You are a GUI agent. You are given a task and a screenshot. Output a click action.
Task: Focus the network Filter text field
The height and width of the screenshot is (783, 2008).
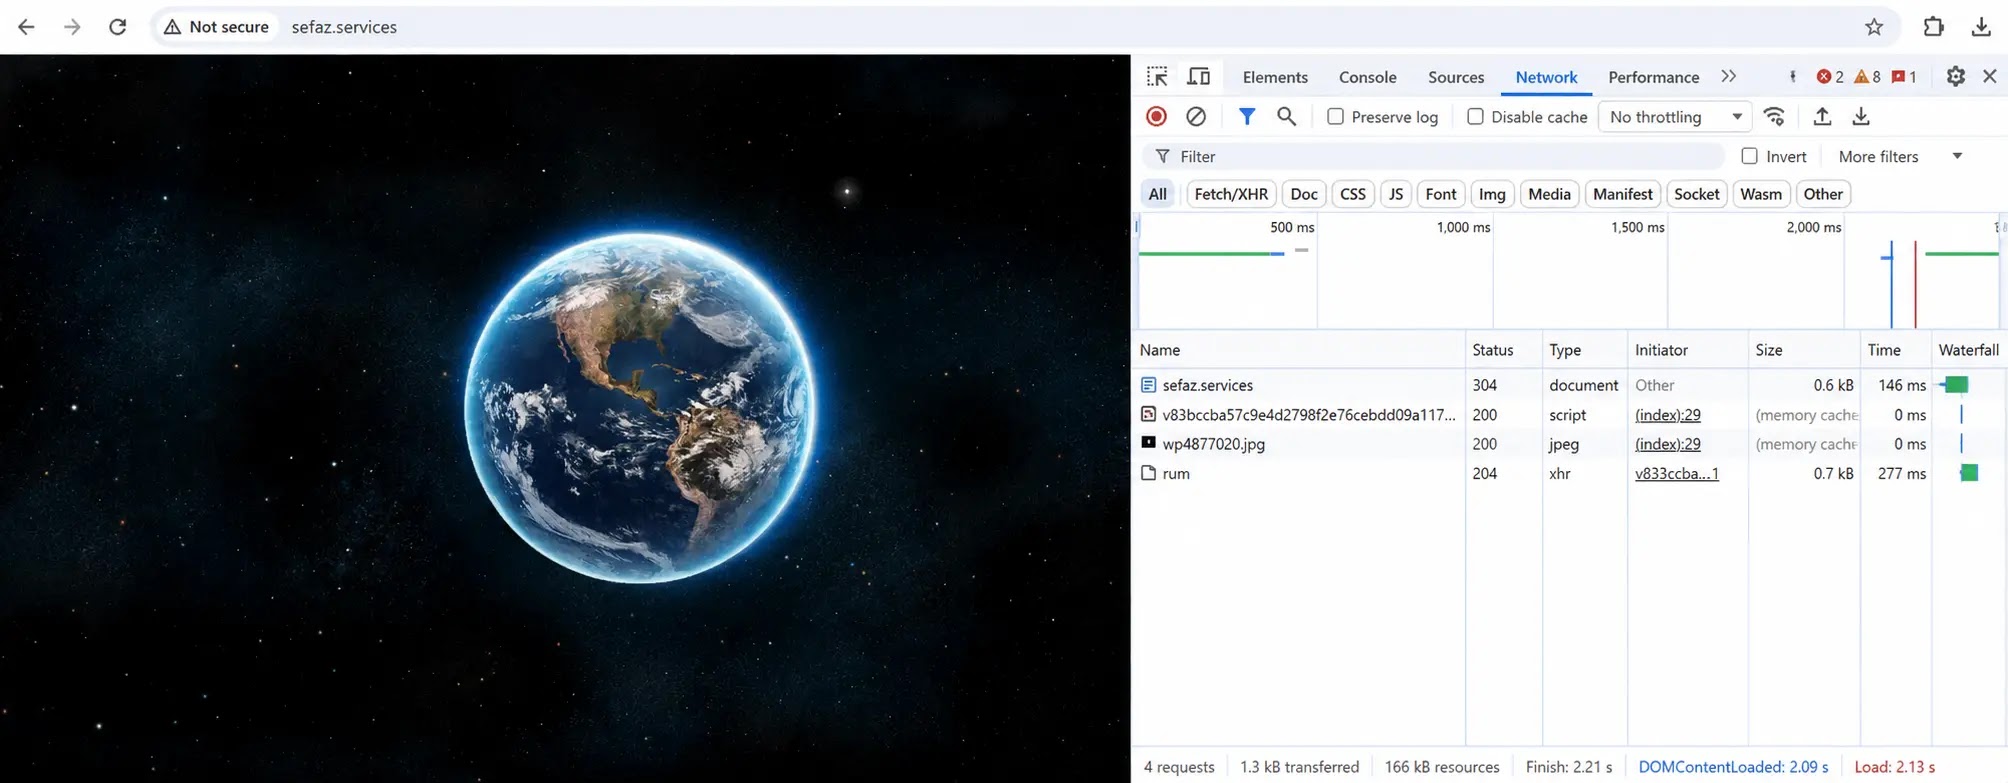tap(1433, 156)
